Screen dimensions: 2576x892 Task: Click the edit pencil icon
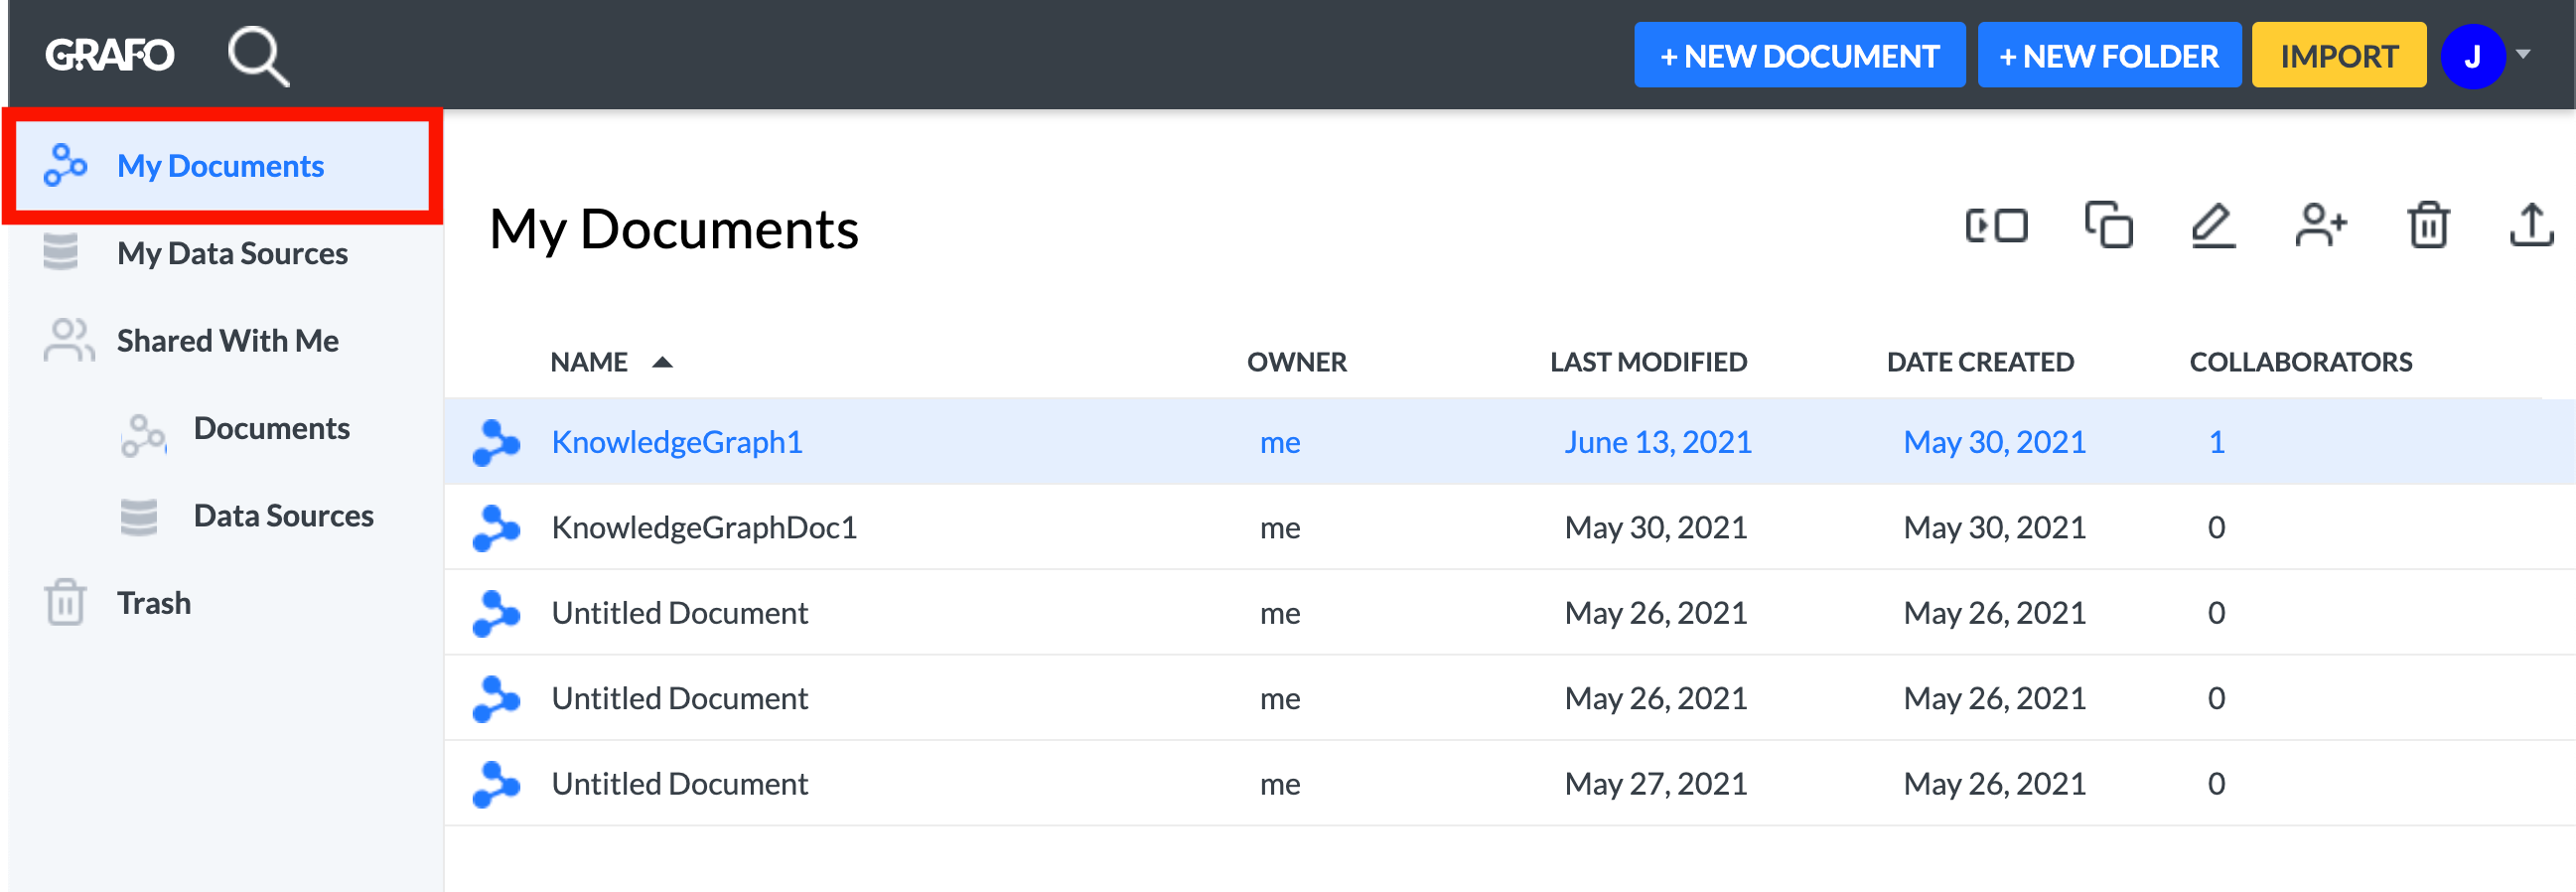[x=2212, y=225]
